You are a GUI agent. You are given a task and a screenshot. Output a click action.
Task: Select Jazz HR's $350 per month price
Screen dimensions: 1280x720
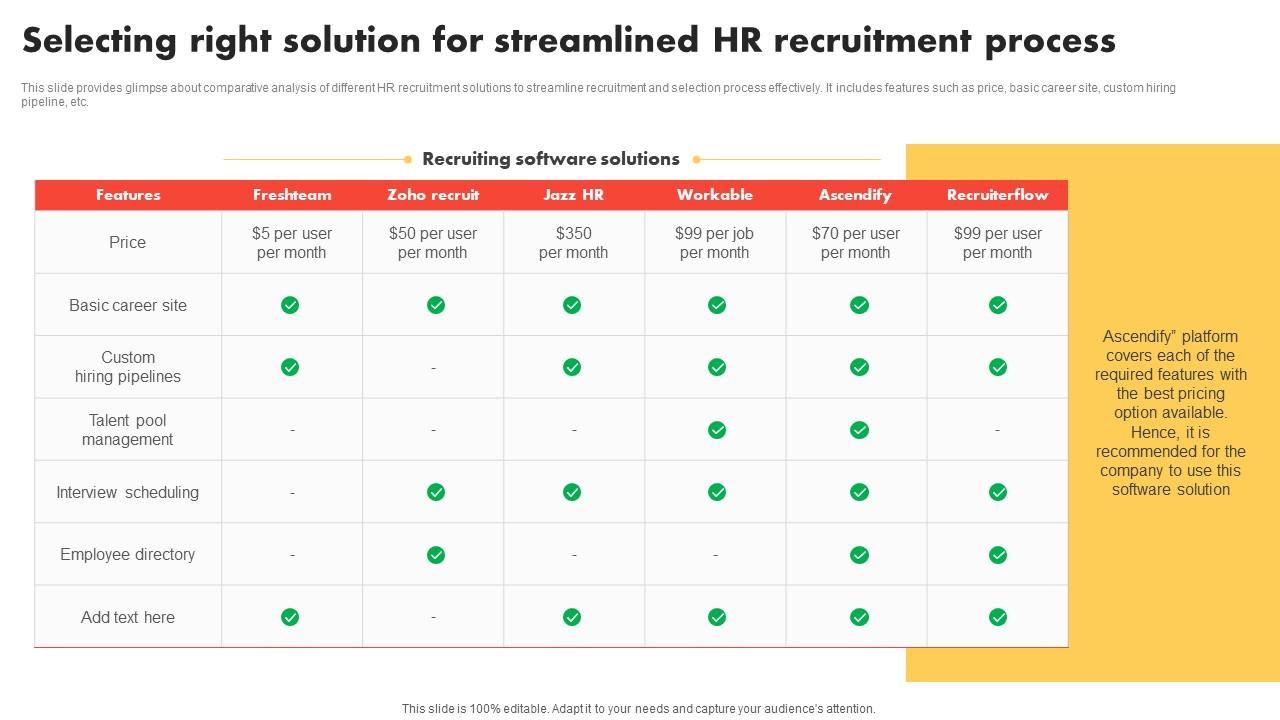coord(574,242)
